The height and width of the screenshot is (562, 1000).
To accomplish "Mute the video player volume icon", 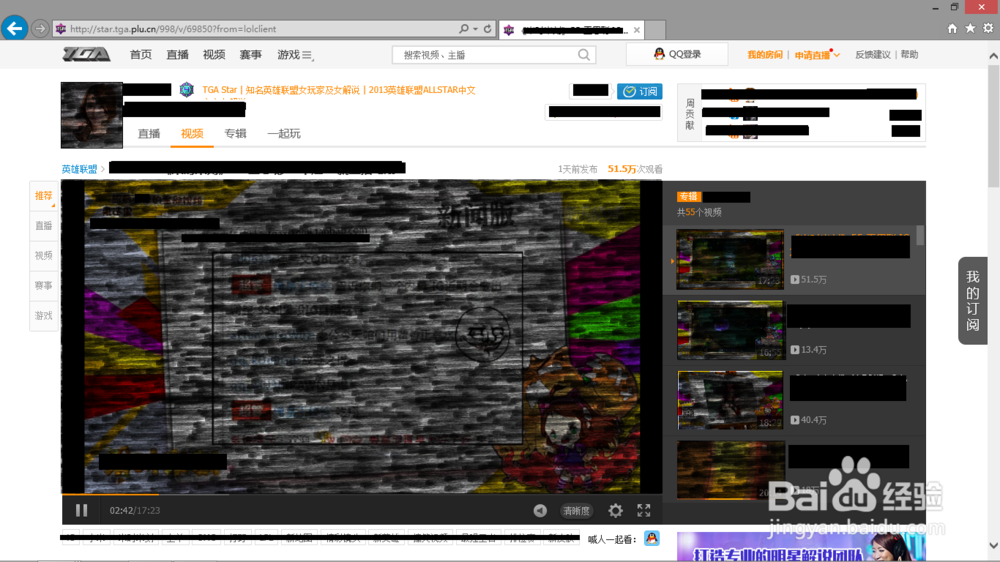I will [x=540, y=510].
